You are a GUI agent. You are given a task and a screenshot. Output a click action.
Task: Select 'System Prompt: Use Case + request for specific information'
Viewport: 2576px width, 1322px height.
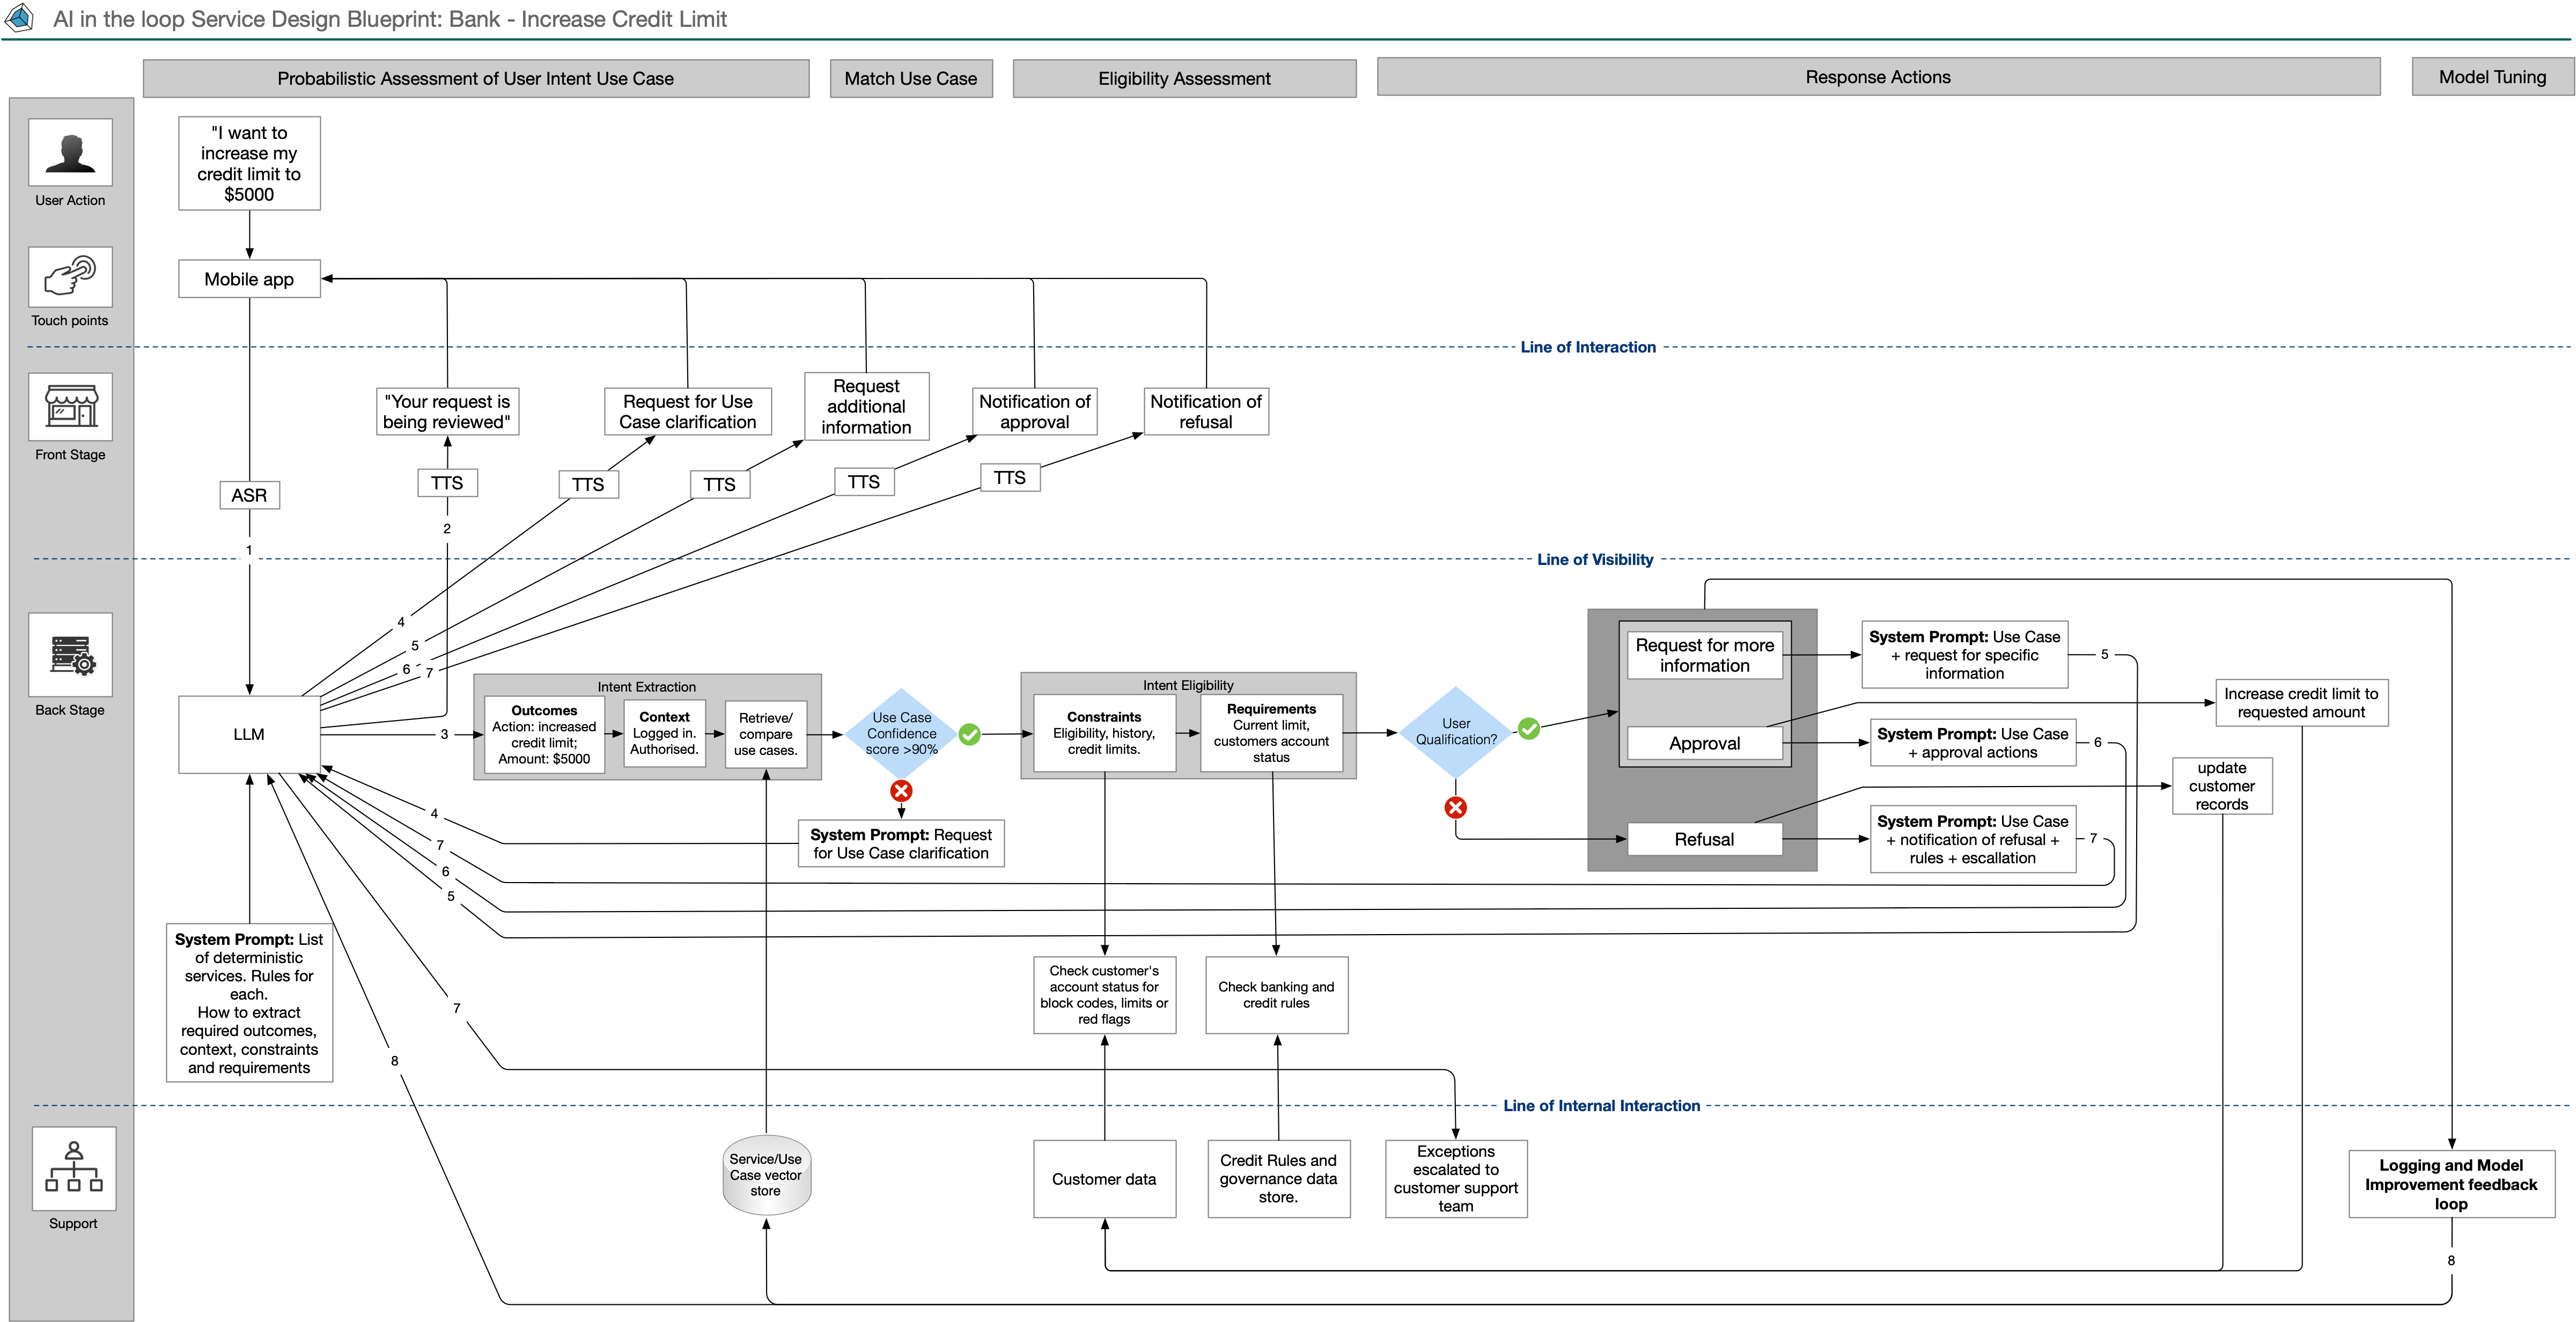[x=1965, y=654]
